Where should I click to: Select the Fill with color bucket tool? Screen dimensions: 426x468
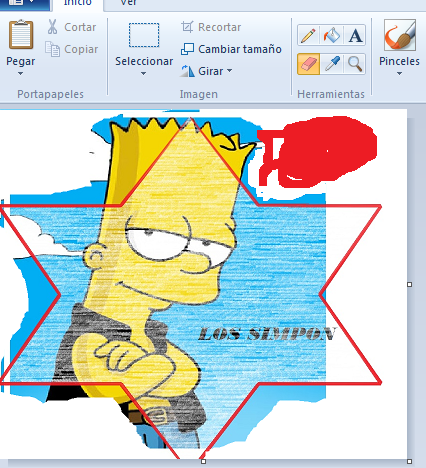click(x=331, y=35)
